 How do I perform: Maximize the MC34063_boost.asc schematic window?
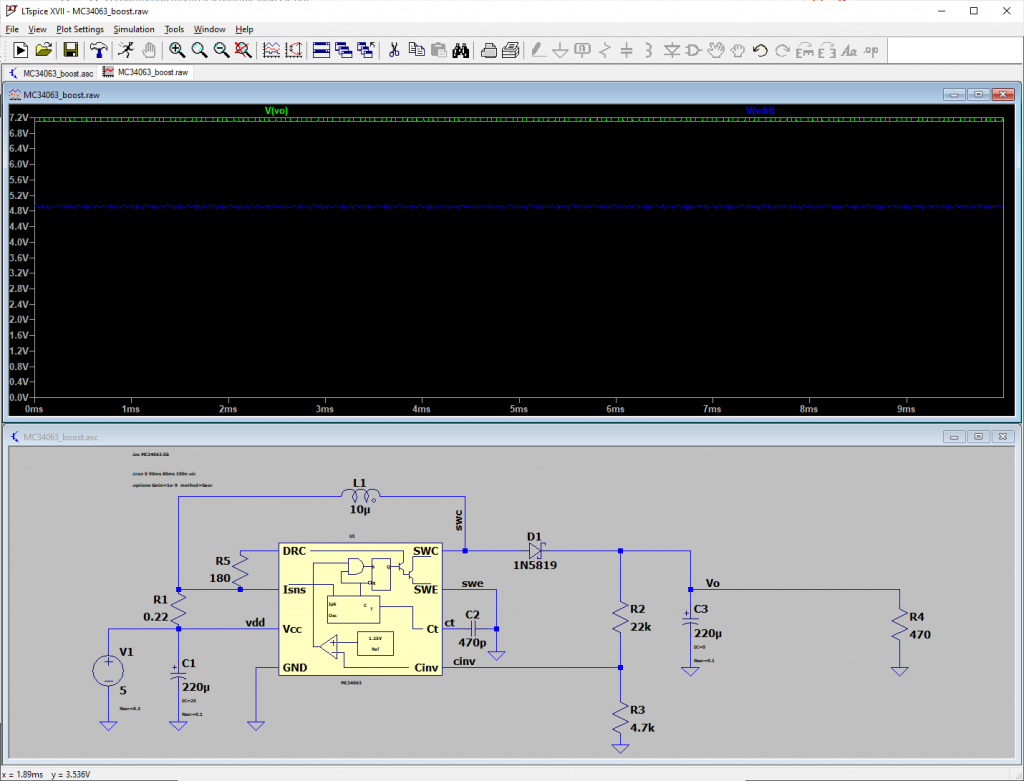pos(978,436)
